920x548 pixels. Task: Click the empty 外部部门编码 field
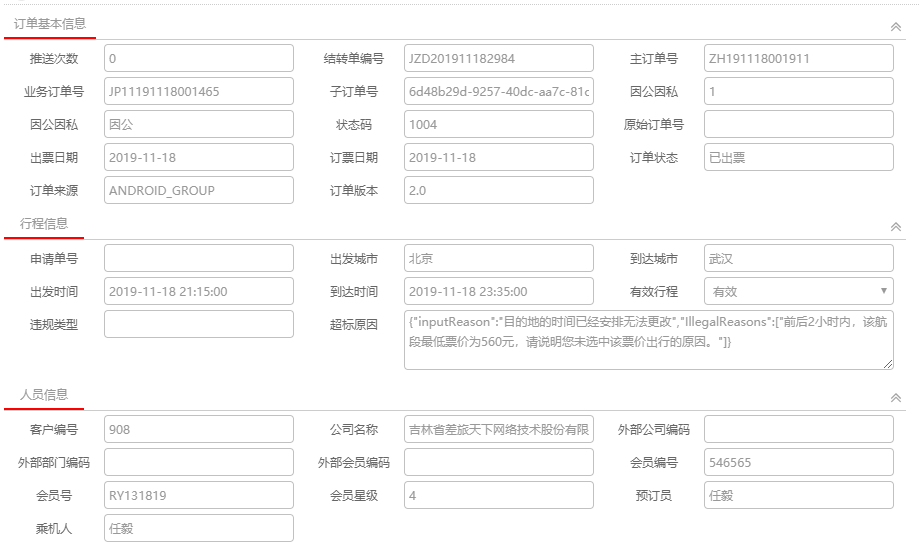click(x=199, y=462)
